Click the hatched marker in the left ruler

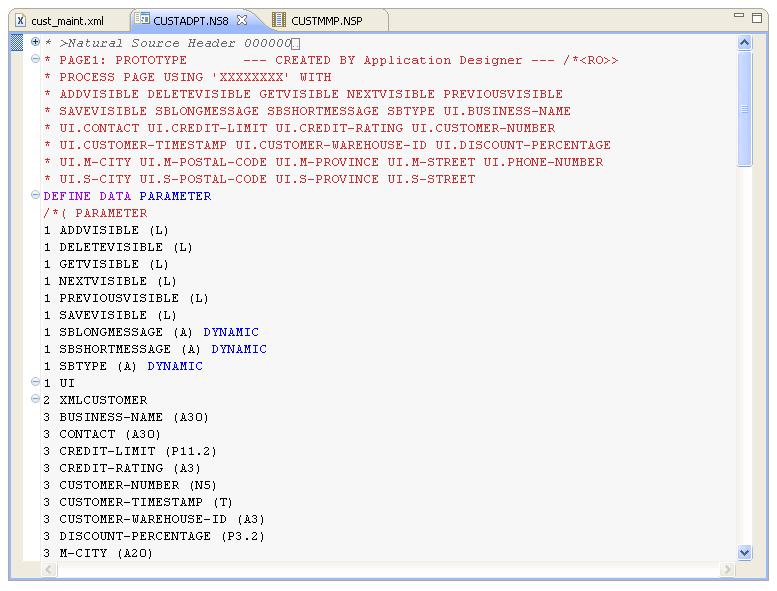(16, 43)
